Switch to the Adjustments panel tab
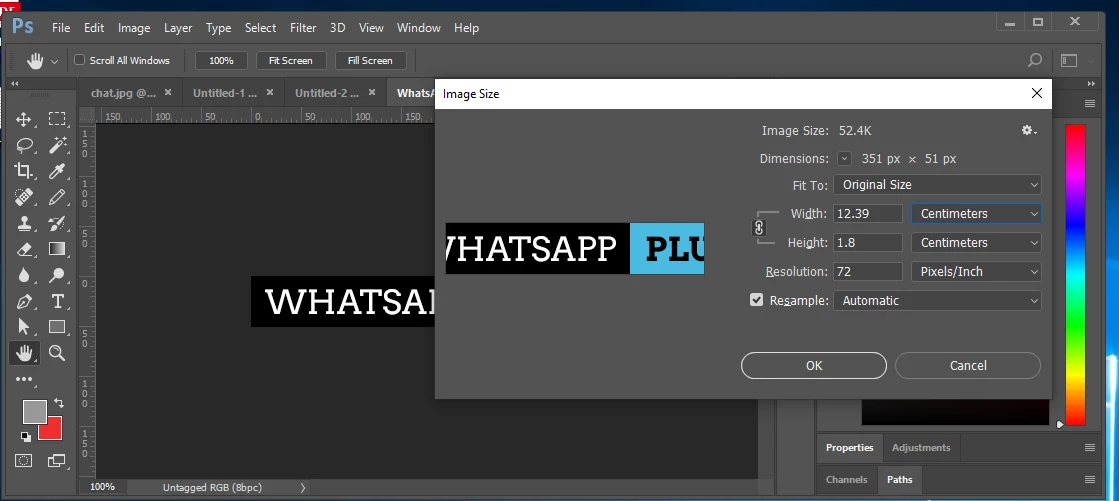 [x=921, y=447]
